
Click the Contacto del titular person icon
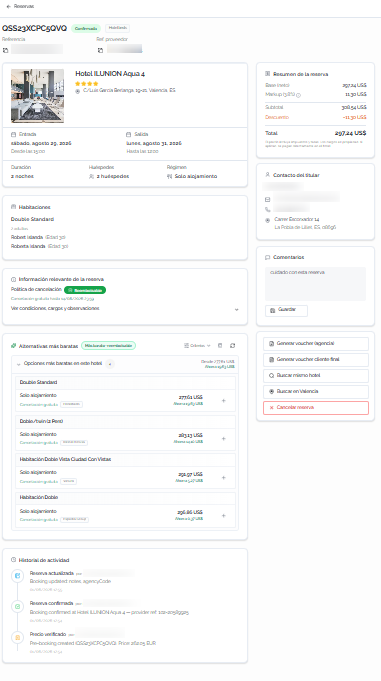point(268,175)
